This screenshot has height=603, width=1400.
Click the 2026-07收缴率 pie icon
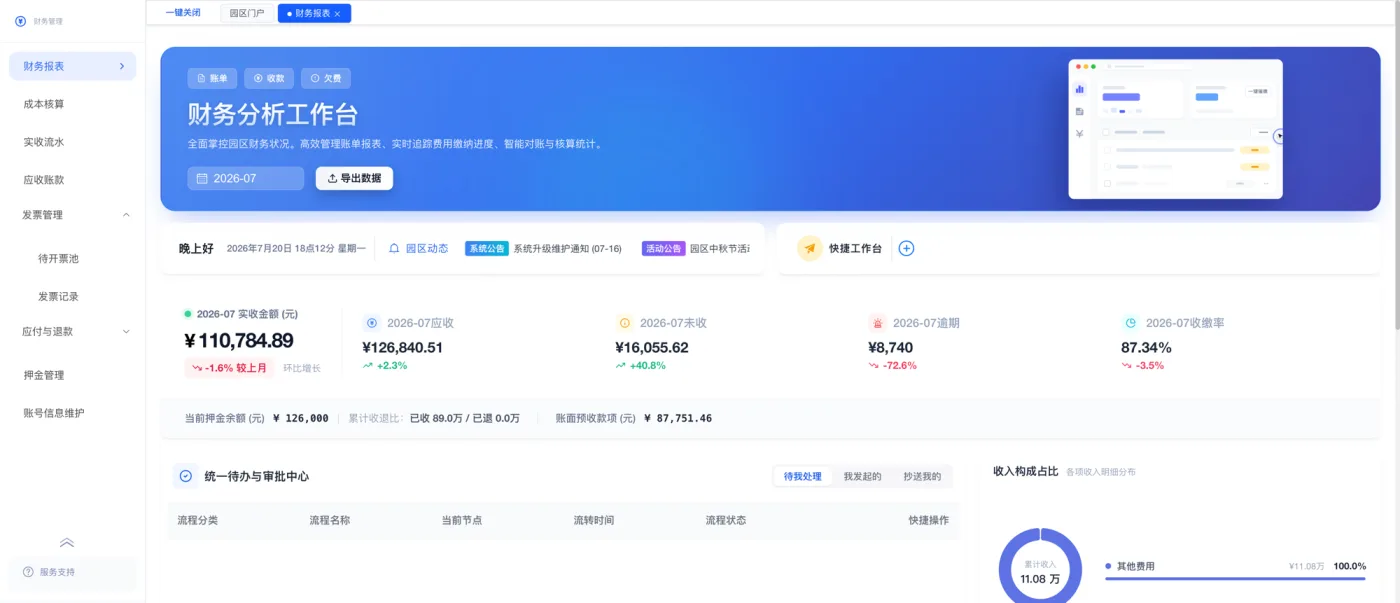point(1131,323)
